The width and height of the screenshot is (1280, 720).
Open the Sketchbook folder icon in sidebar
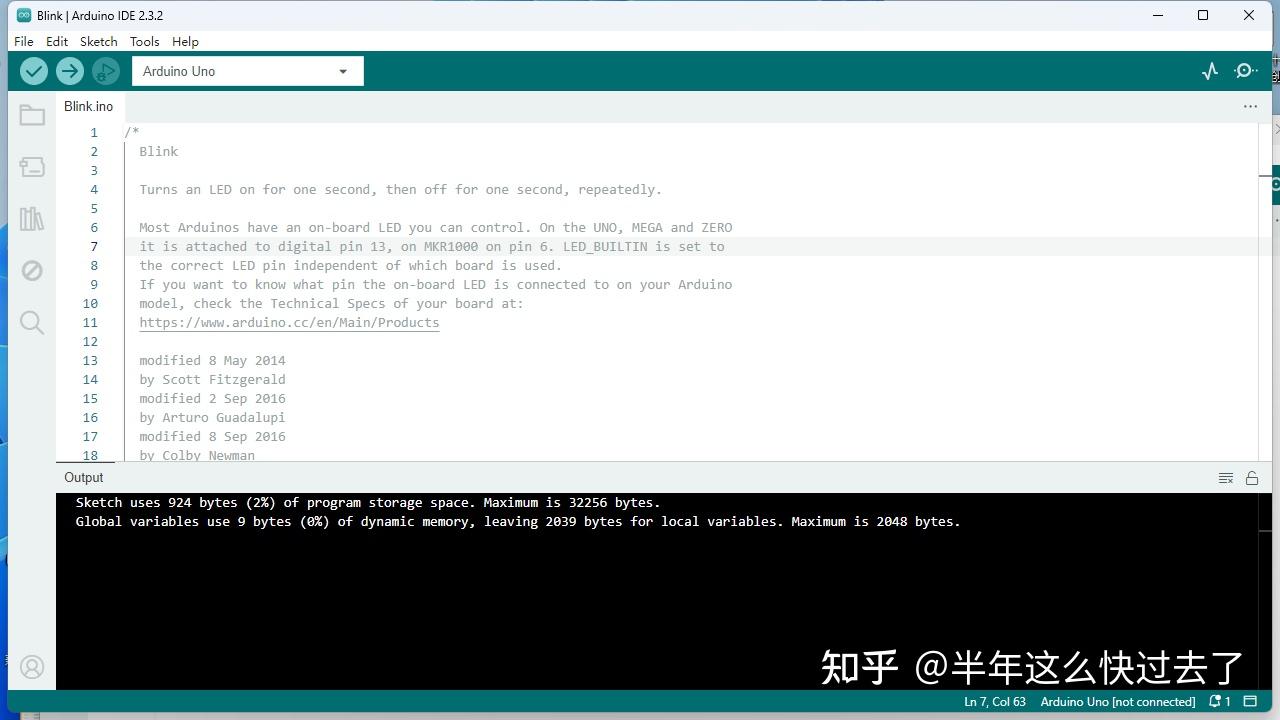point(31,115)
